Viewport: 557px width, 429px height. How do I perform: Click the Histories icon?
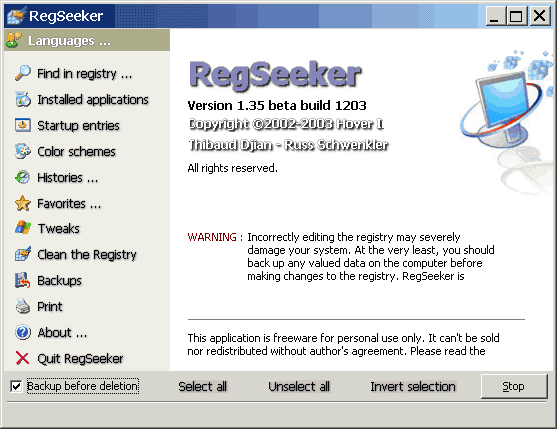pos(23,177)
